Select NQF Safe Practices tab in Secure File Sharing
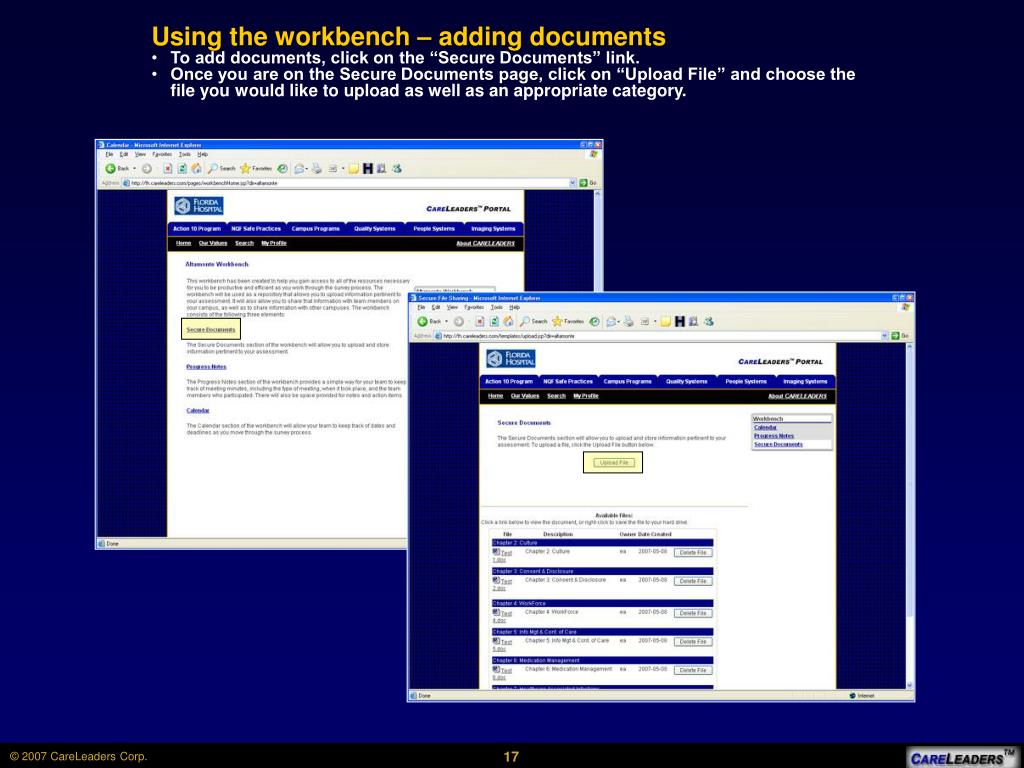This screenshot has height=768, width=1024. pyautogui.click(x=568, y=381)
